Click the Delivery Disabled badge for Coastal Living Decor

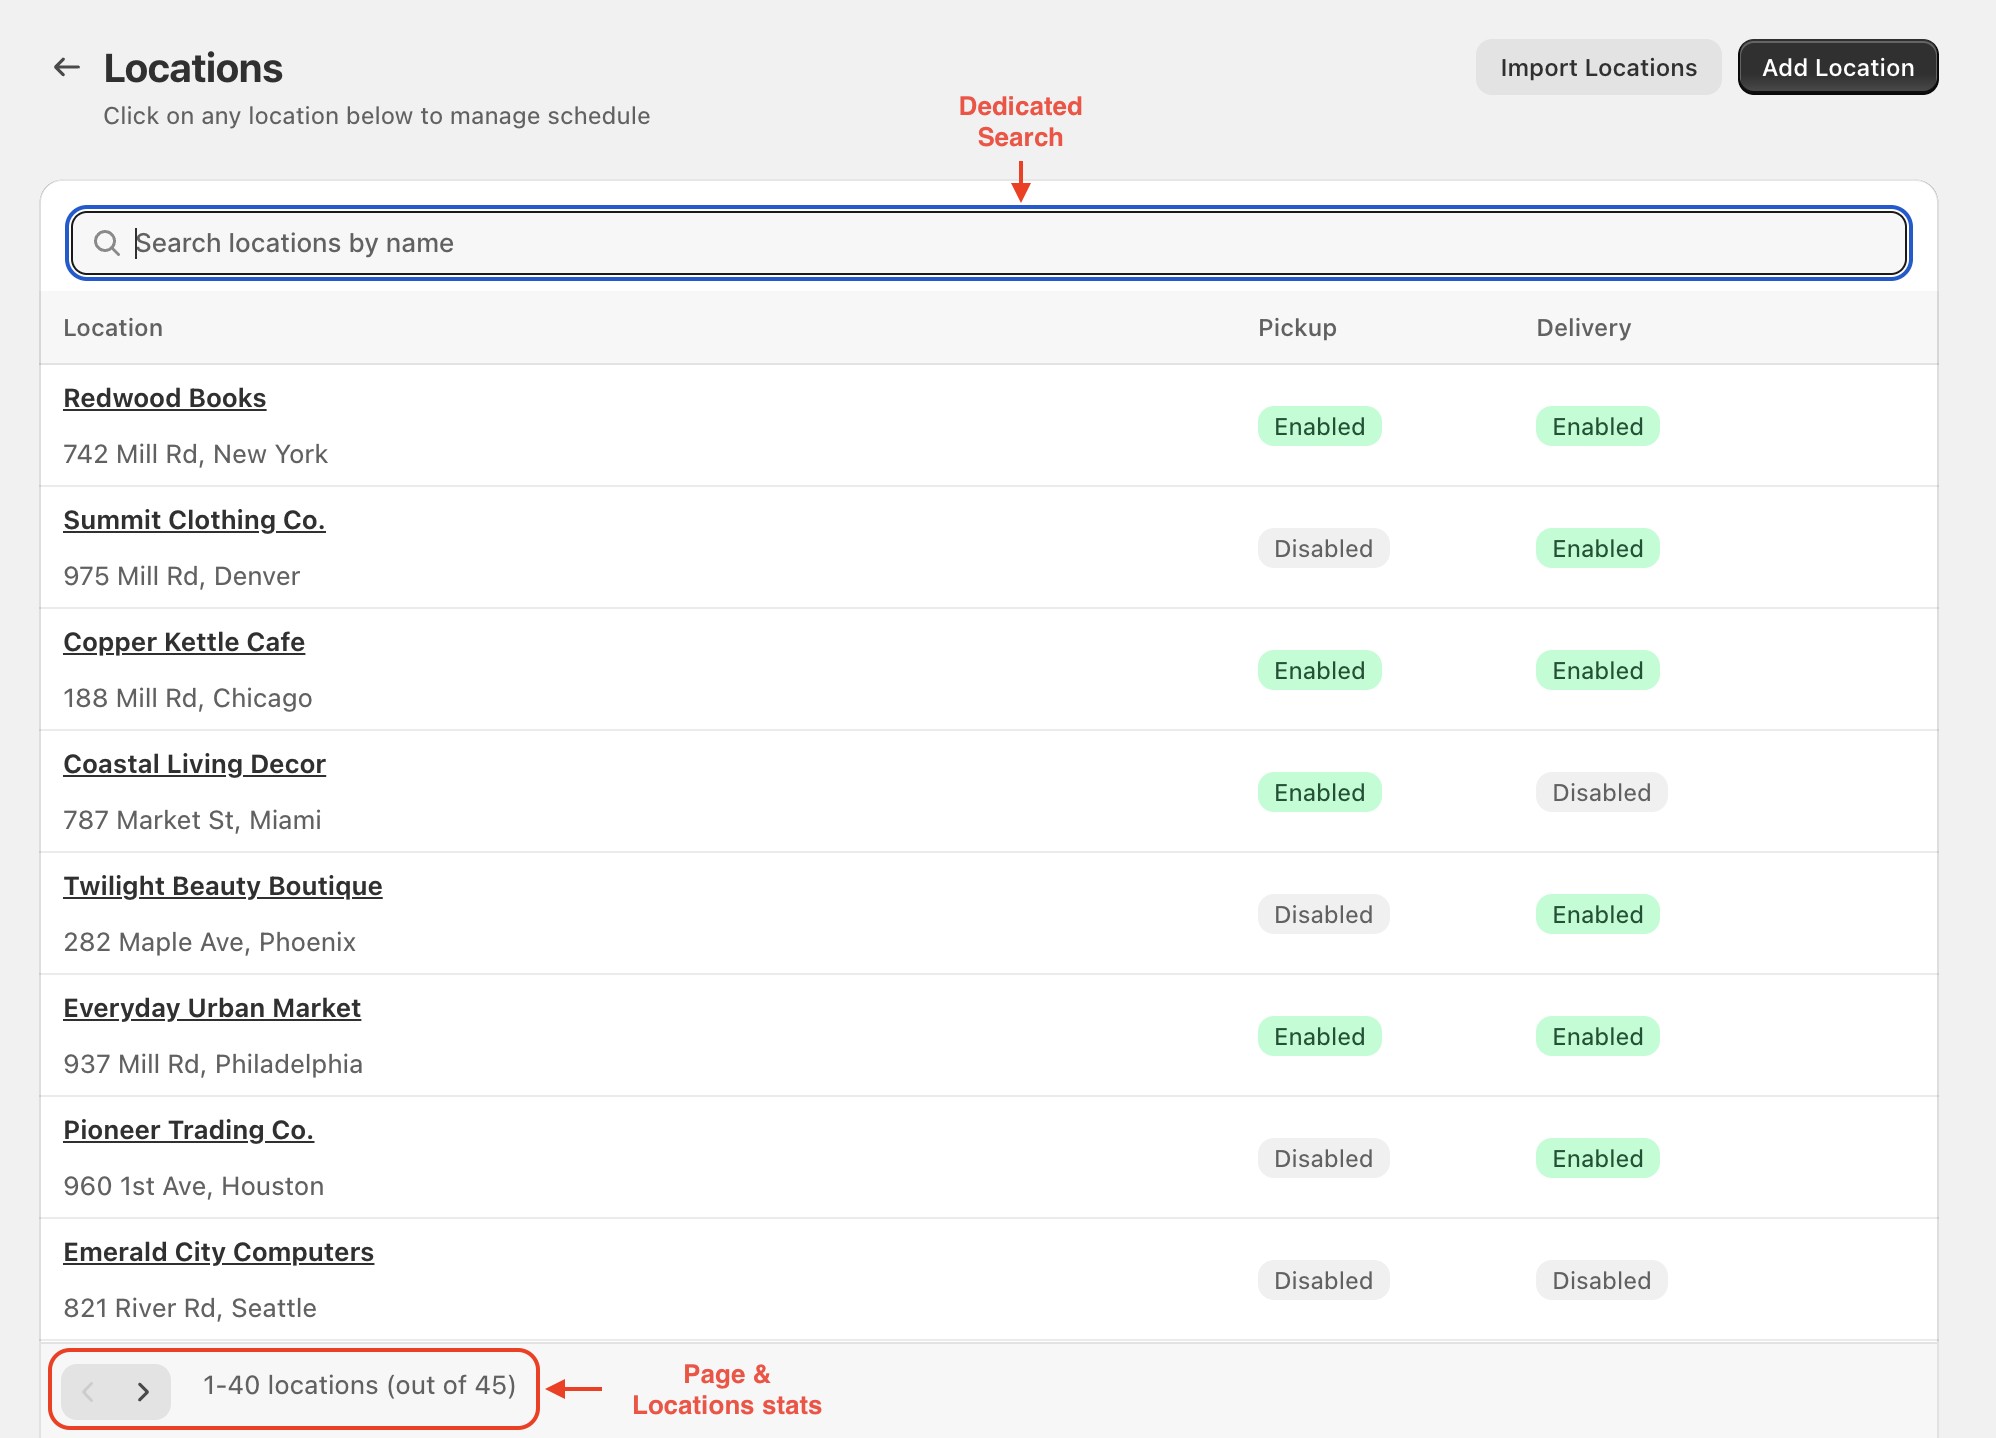(x=1602, y=793)
